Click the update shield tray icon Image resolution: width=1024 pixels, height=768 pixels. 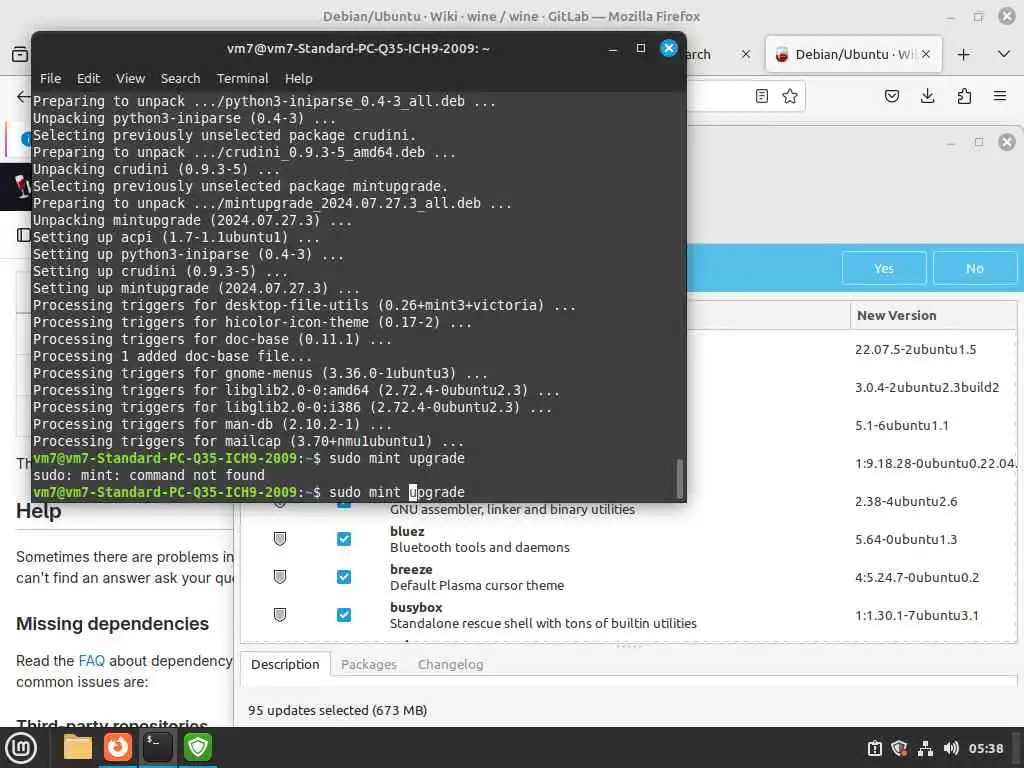point(899,748)
